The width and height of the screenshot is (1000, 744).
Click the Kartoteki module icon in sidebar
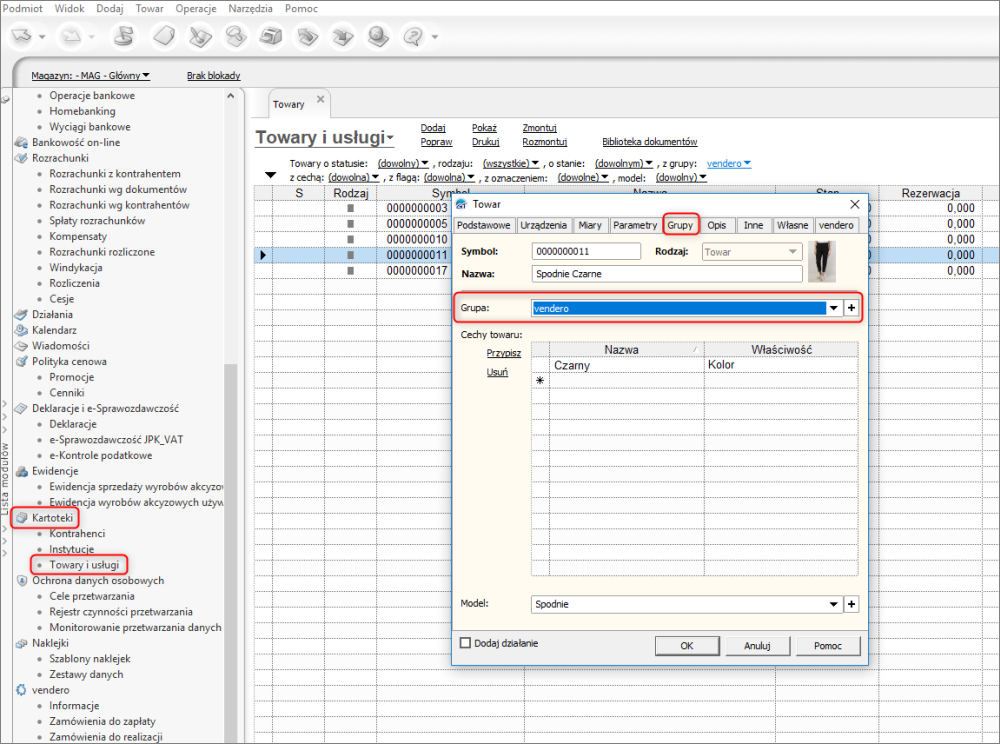tap(22, 518)
